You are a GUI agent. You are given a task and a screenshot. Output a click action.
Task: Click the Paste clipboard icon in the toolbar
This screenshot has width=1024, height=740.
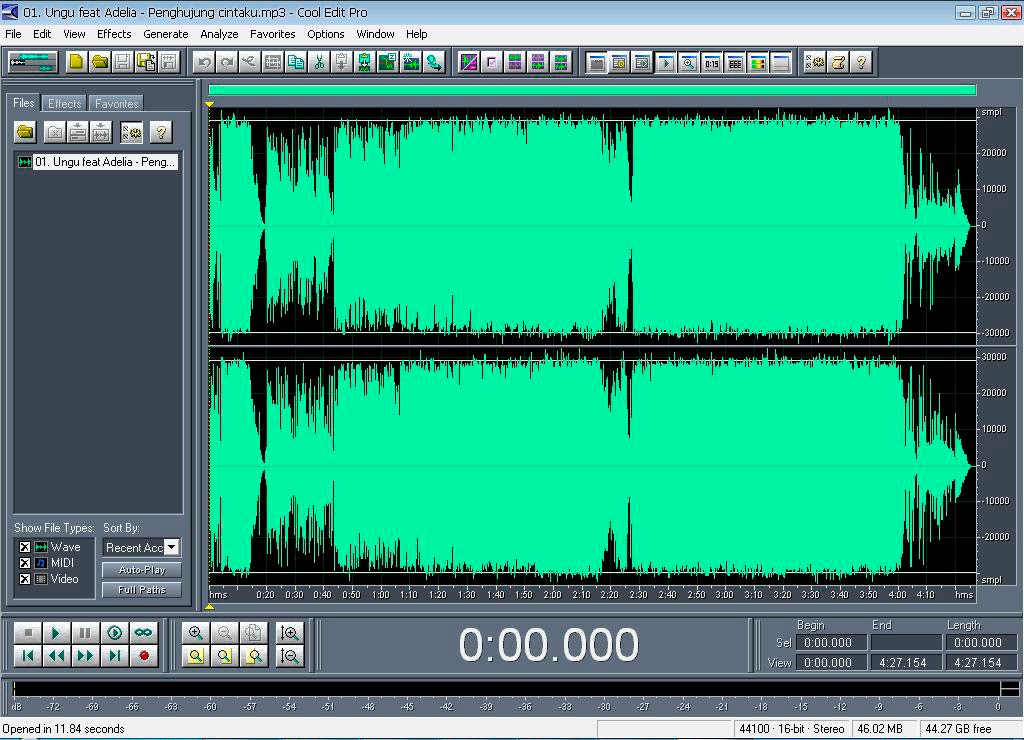[x=342, y=63]
